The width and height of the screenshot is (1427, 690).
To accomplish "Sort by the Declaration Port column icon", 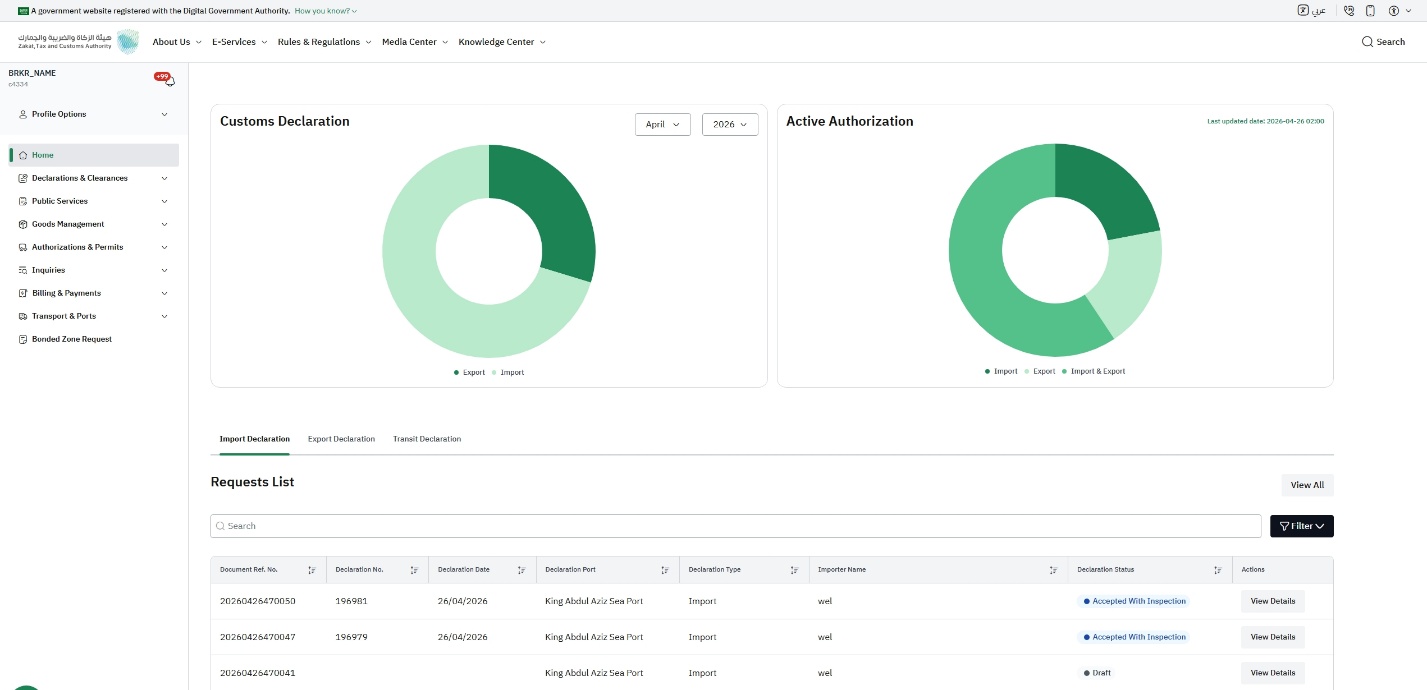I will tap(664, 570).
